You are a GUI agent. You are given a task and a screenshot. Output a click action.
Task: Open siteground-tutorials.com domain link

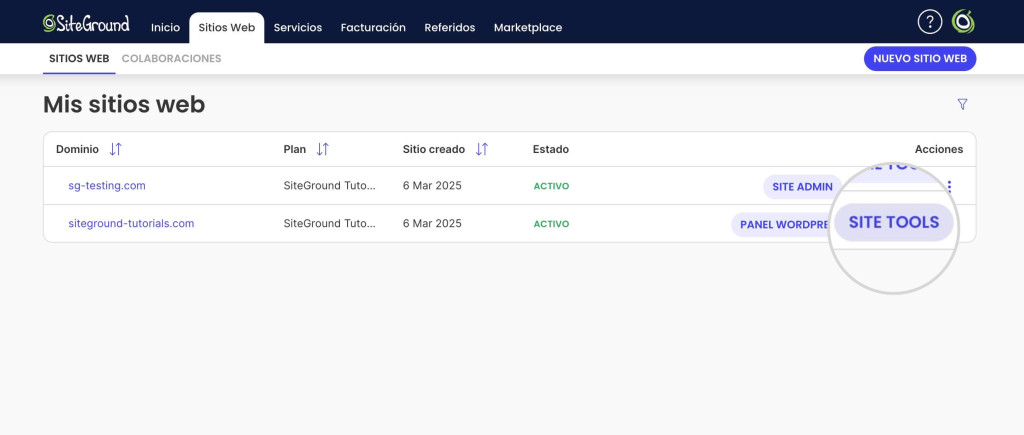[131, 223]
